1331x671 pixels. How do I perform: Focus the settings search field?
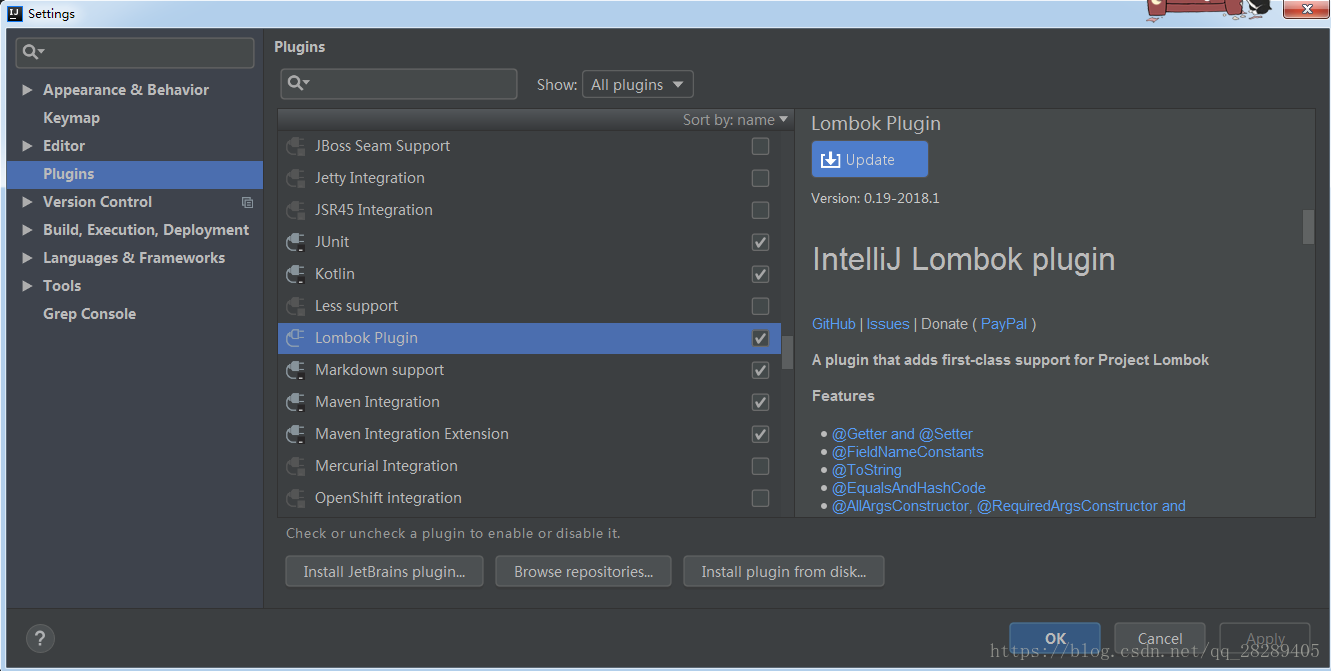point(135,52)
